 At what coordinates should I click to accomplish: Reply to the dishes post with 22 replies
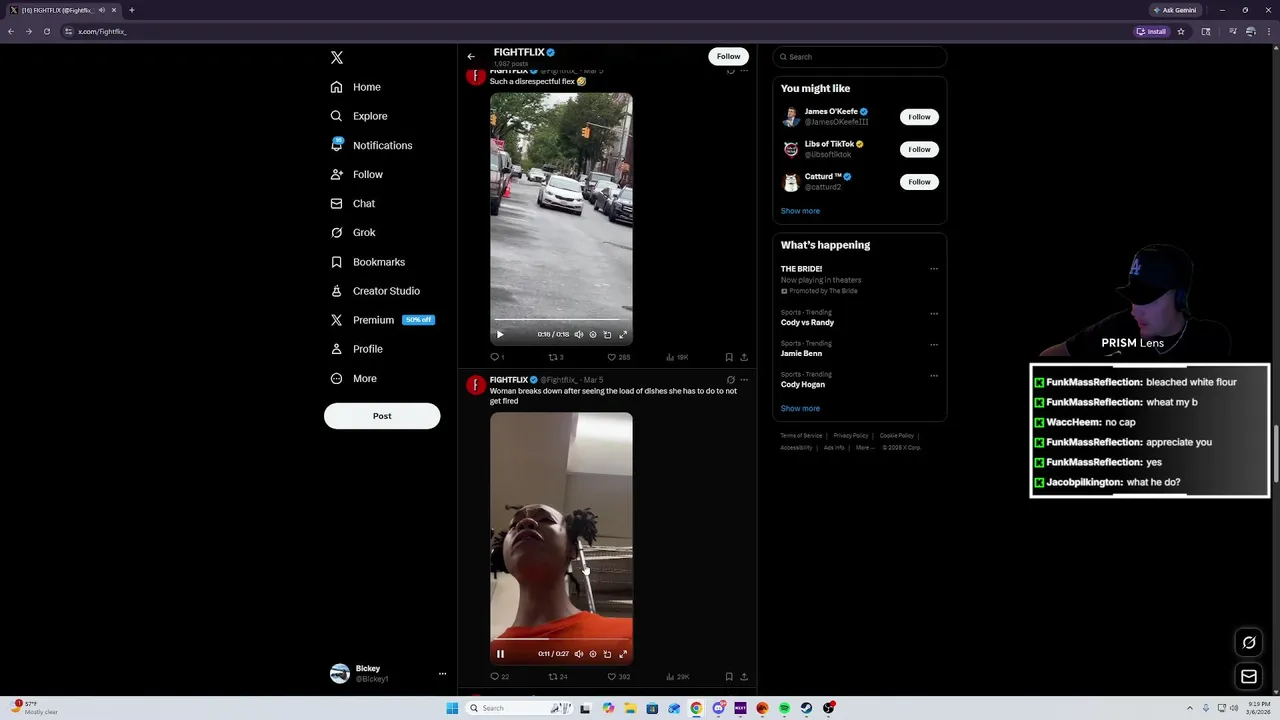(x=499, y=677)
